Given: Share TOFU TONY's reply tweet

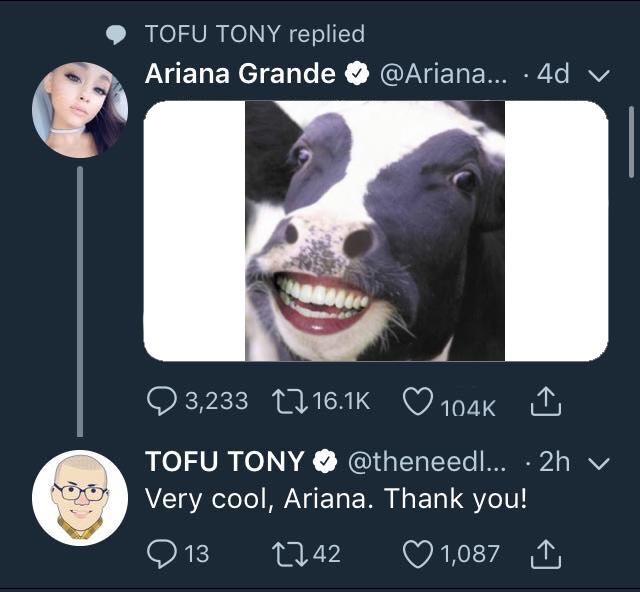Looking at the screenshot, I should [x=545, y=552].
